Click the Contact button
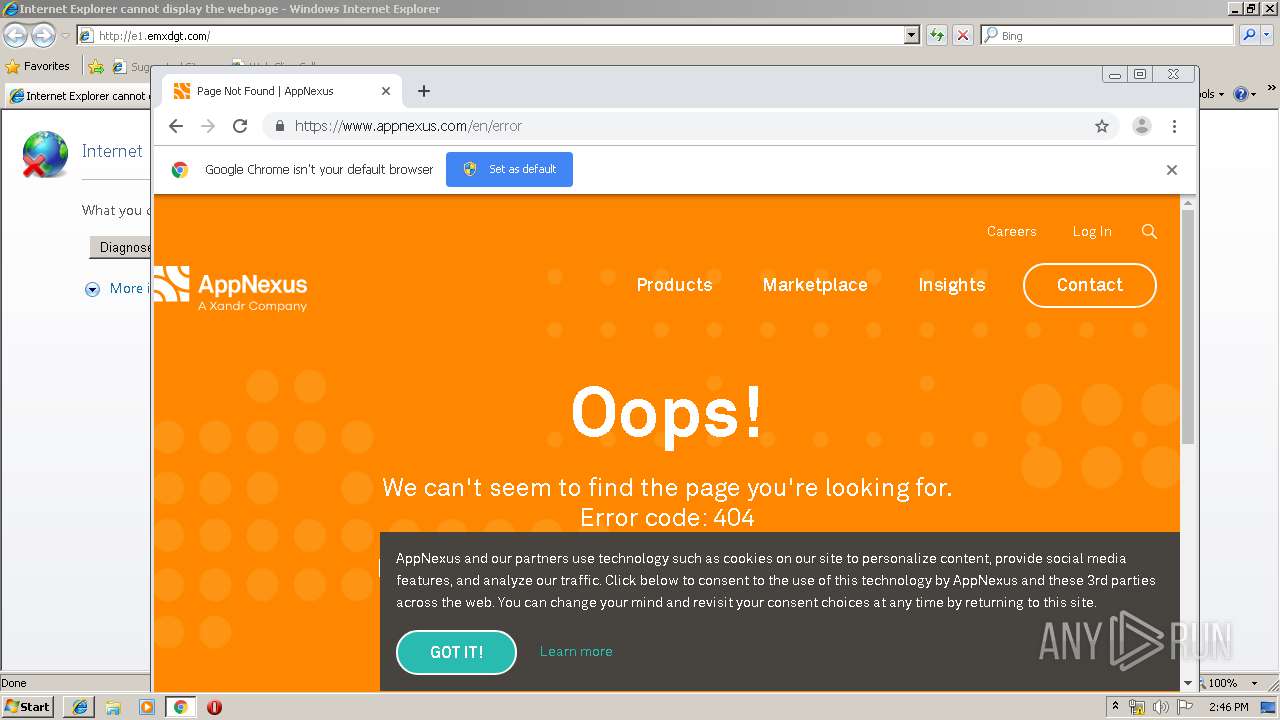Viewport: 1280px width, 720px height. coord(1090,285)
